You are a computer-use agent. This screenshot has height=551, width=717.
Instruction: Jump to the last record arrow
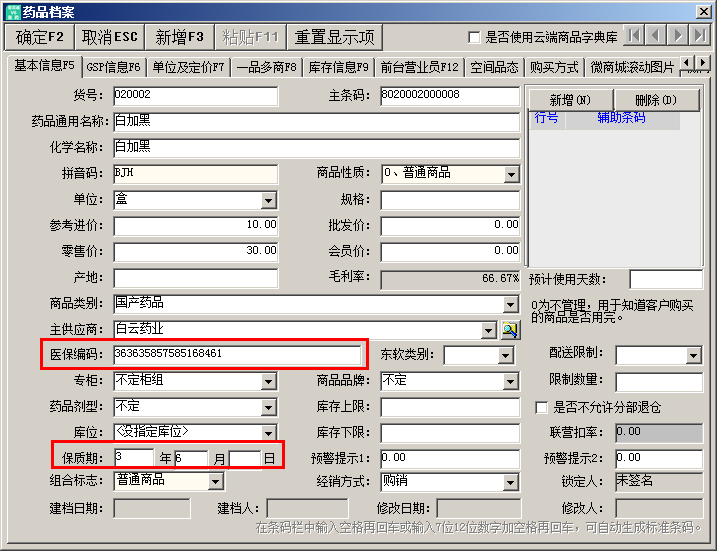700,36
